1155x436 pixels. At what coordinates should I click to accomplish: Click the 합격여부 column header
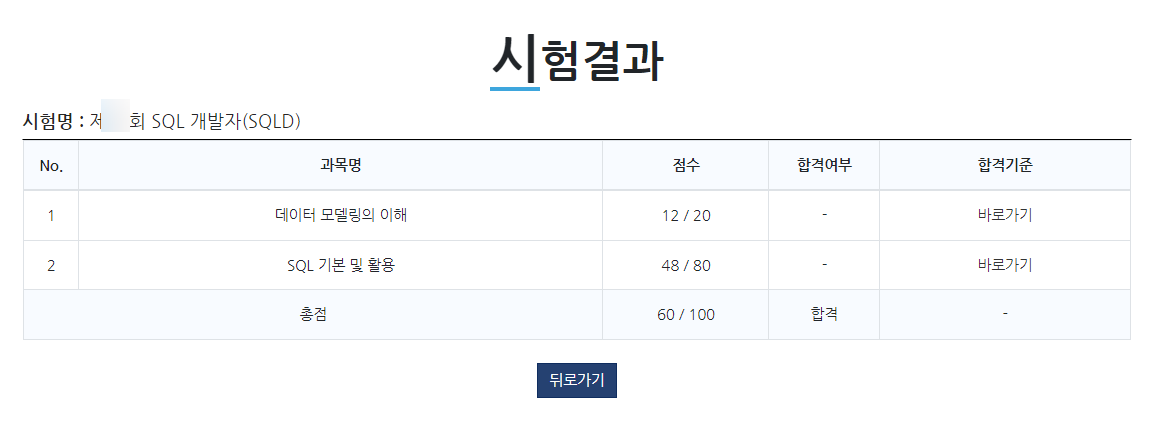[x=824, y=166]
